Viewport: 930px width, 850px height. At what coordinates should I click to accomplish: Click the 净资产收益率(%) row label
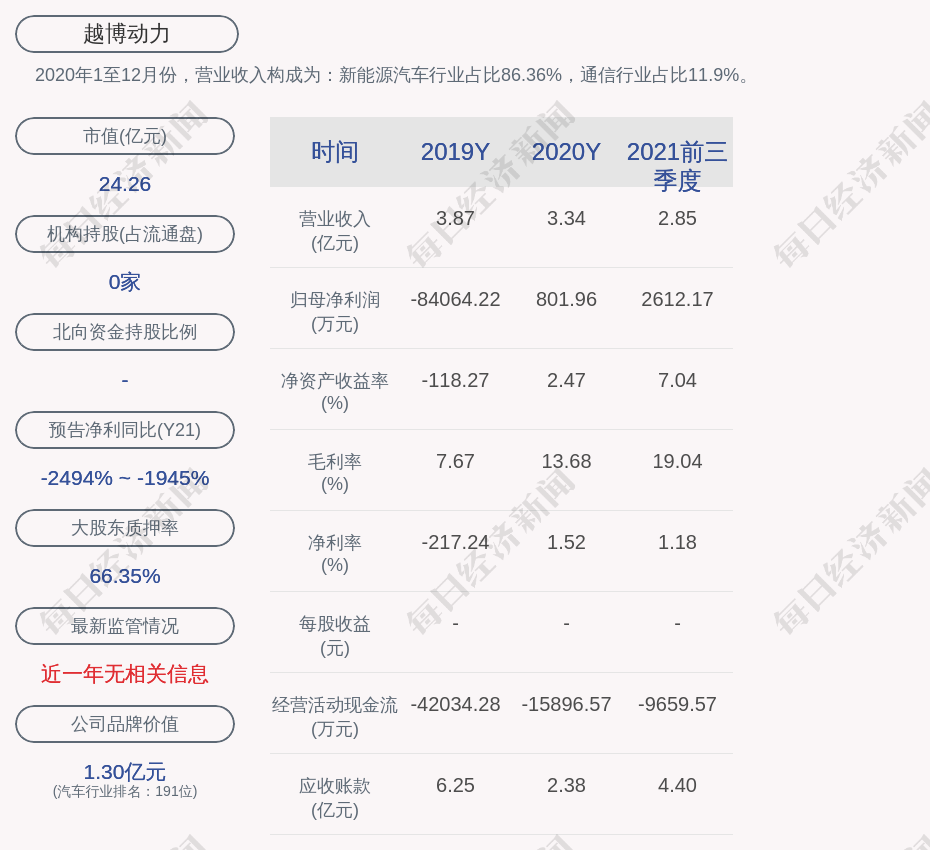click(x=335, y=392)
